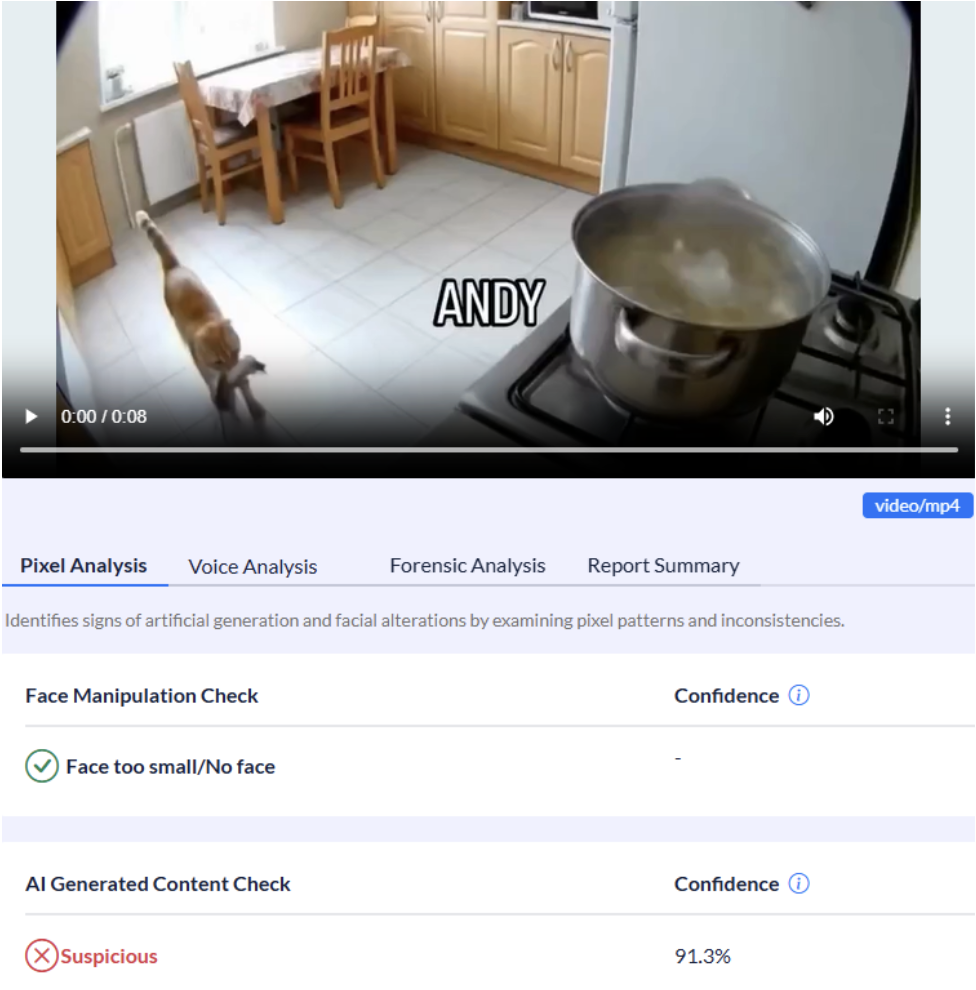Screen dimensions: 976x990
Task: Show Face Manipulation Check confidence info icon
Action: pyautogui.click(x=799, y=695)
